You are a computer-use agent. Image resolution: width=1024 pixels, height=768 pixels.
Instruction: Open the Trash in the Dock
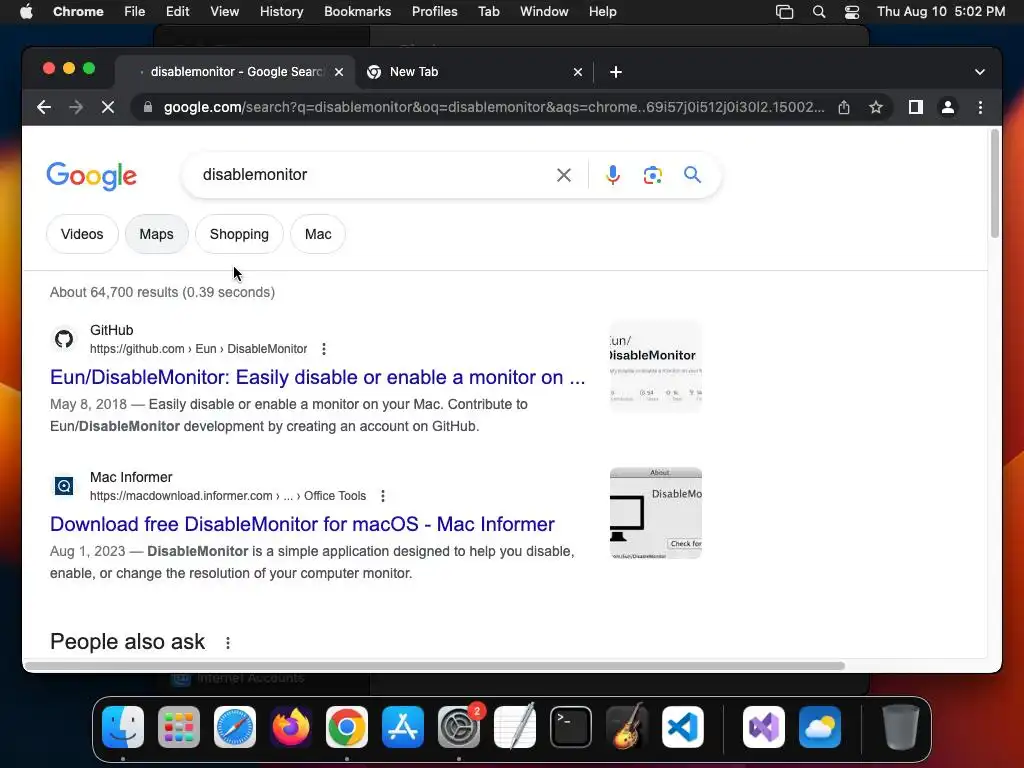901,727
